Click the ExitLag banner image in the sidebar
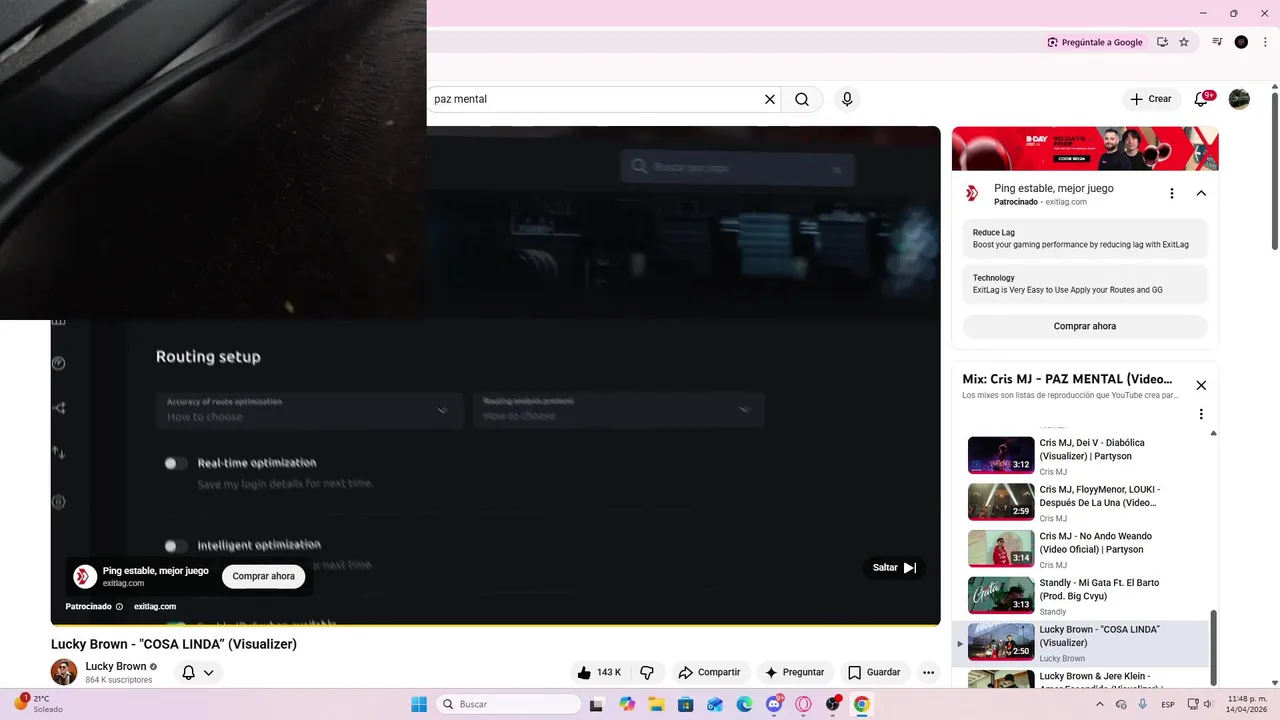Screen dimensions: 1280x720 [1085, 148]
